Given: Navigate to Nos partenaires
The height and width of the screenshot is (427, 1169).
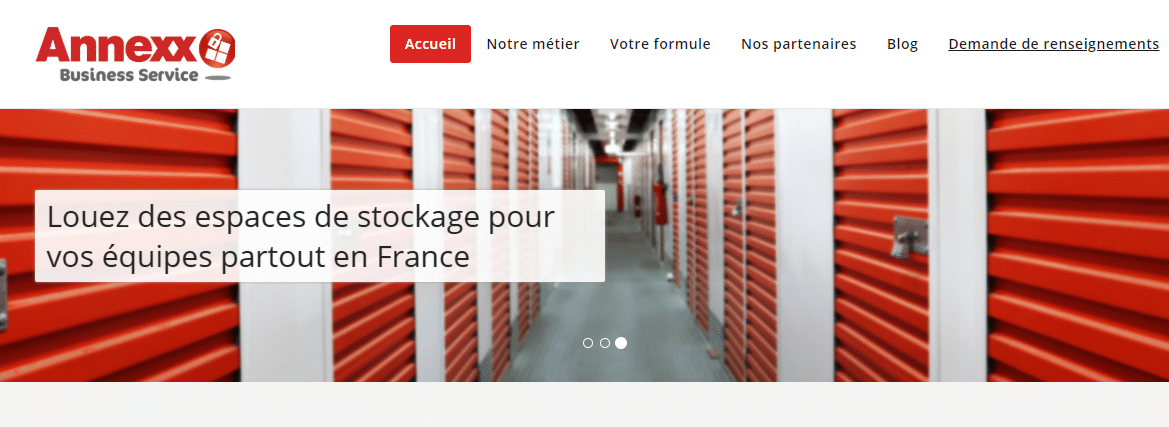Looking at the screenshot, I should point(798,44).
